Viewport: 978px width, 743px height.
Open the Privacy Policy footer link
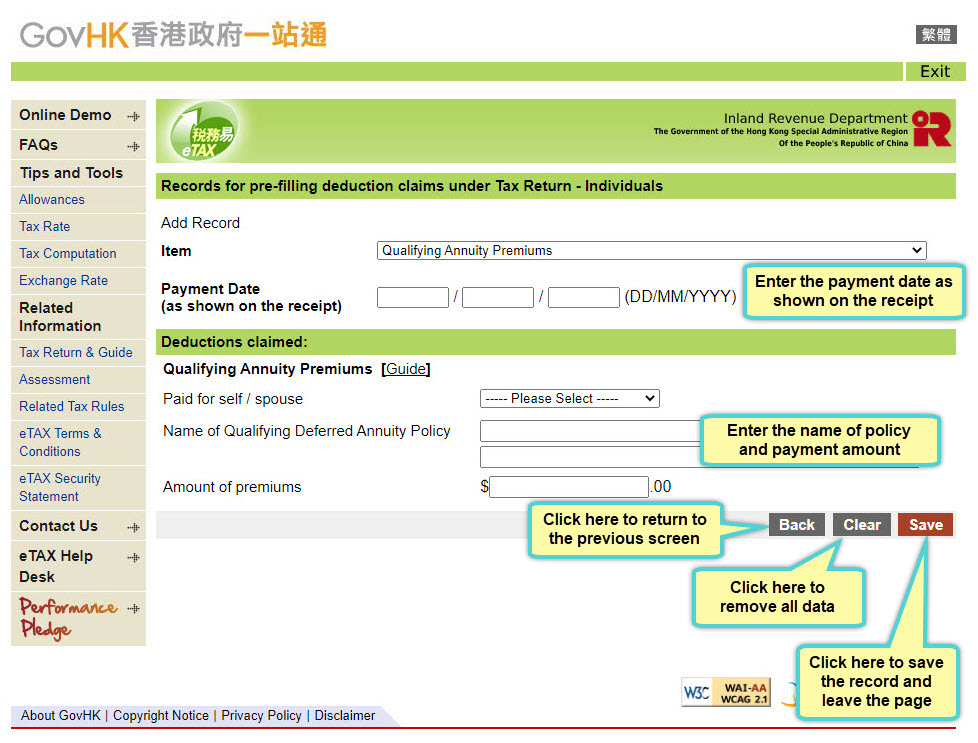261,716
